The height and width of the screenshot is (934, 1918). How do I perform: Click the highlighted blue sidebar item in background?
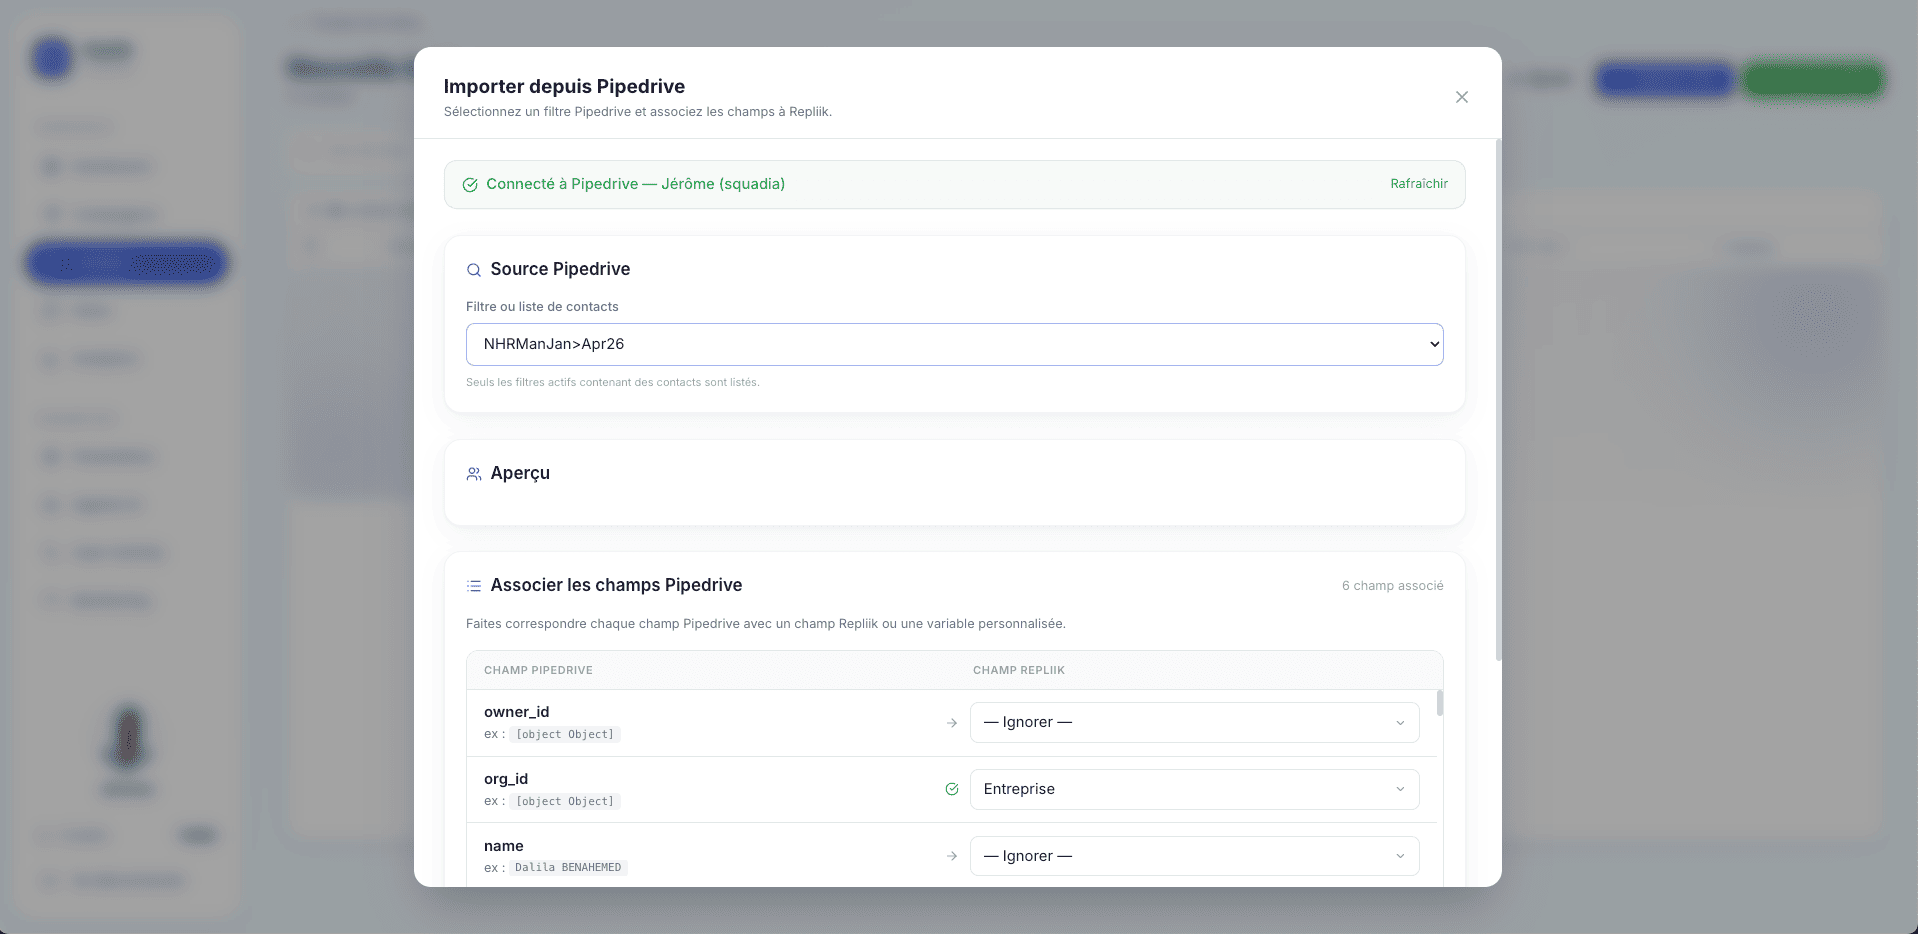(x=127, y=263)
